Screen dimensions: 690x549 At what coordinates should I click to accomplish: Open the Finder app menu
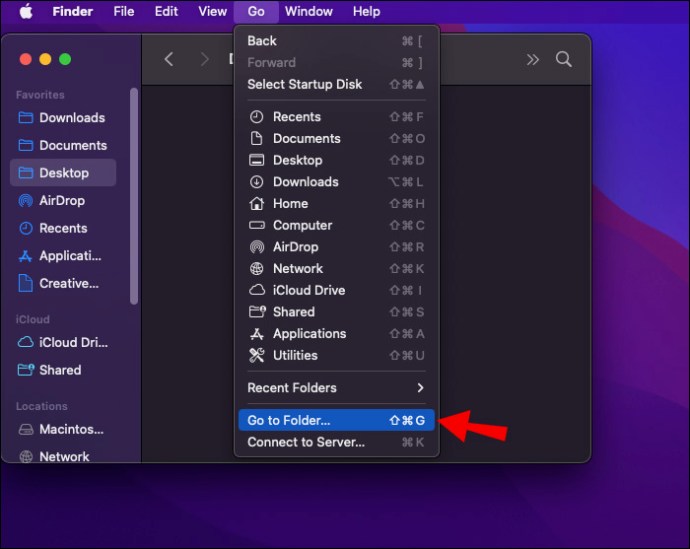(73, 11)
